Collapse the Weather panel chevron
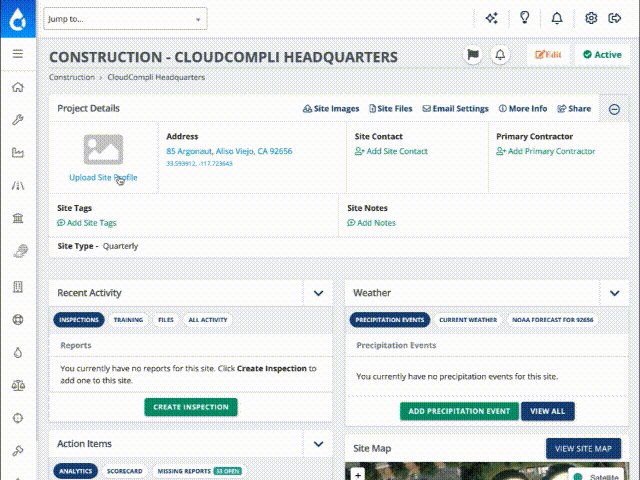This screenshot has height=480, width=640. [x=615, y=293]
